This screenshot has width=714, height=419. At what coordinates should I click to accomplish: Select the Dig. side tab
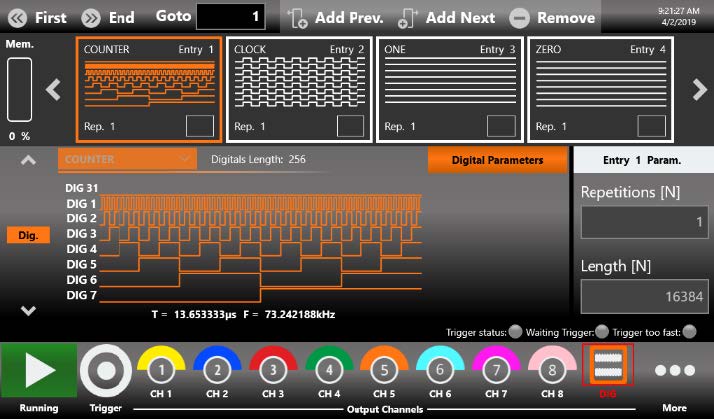coord(28,234)
